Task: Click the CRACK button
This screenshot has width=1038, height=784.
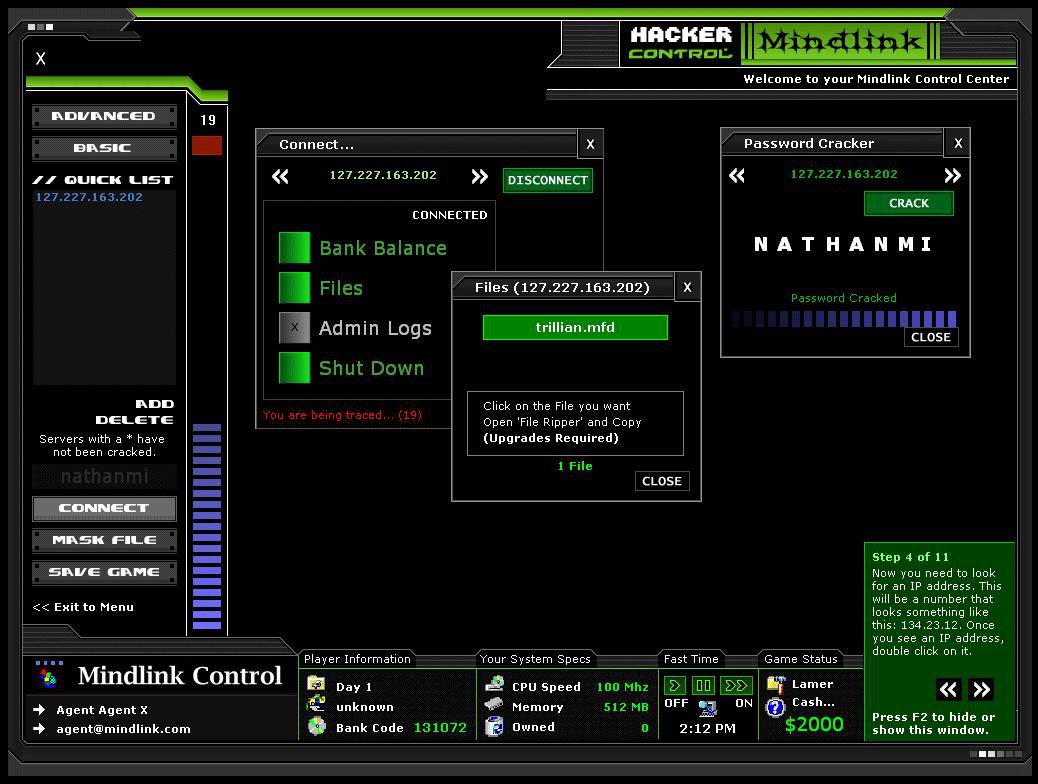Action: coord(908,203)
